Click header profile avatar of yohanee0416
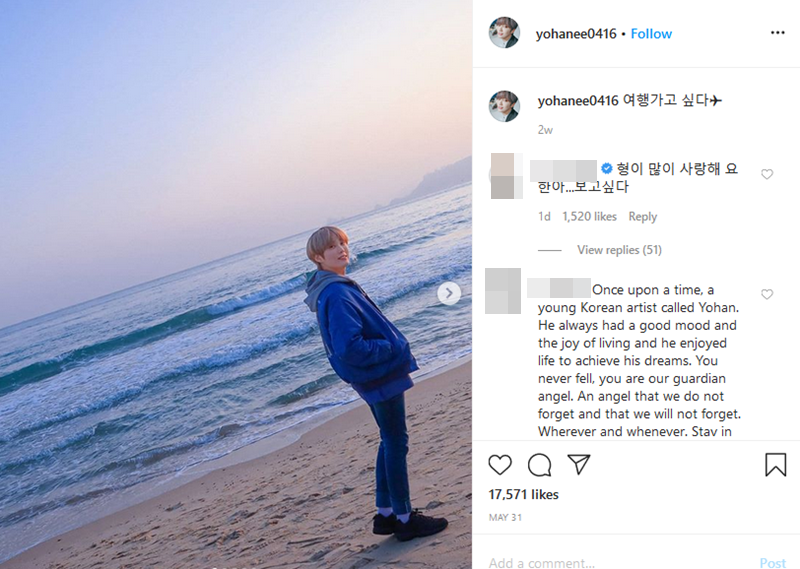The image size is (800, 569). 504,33
